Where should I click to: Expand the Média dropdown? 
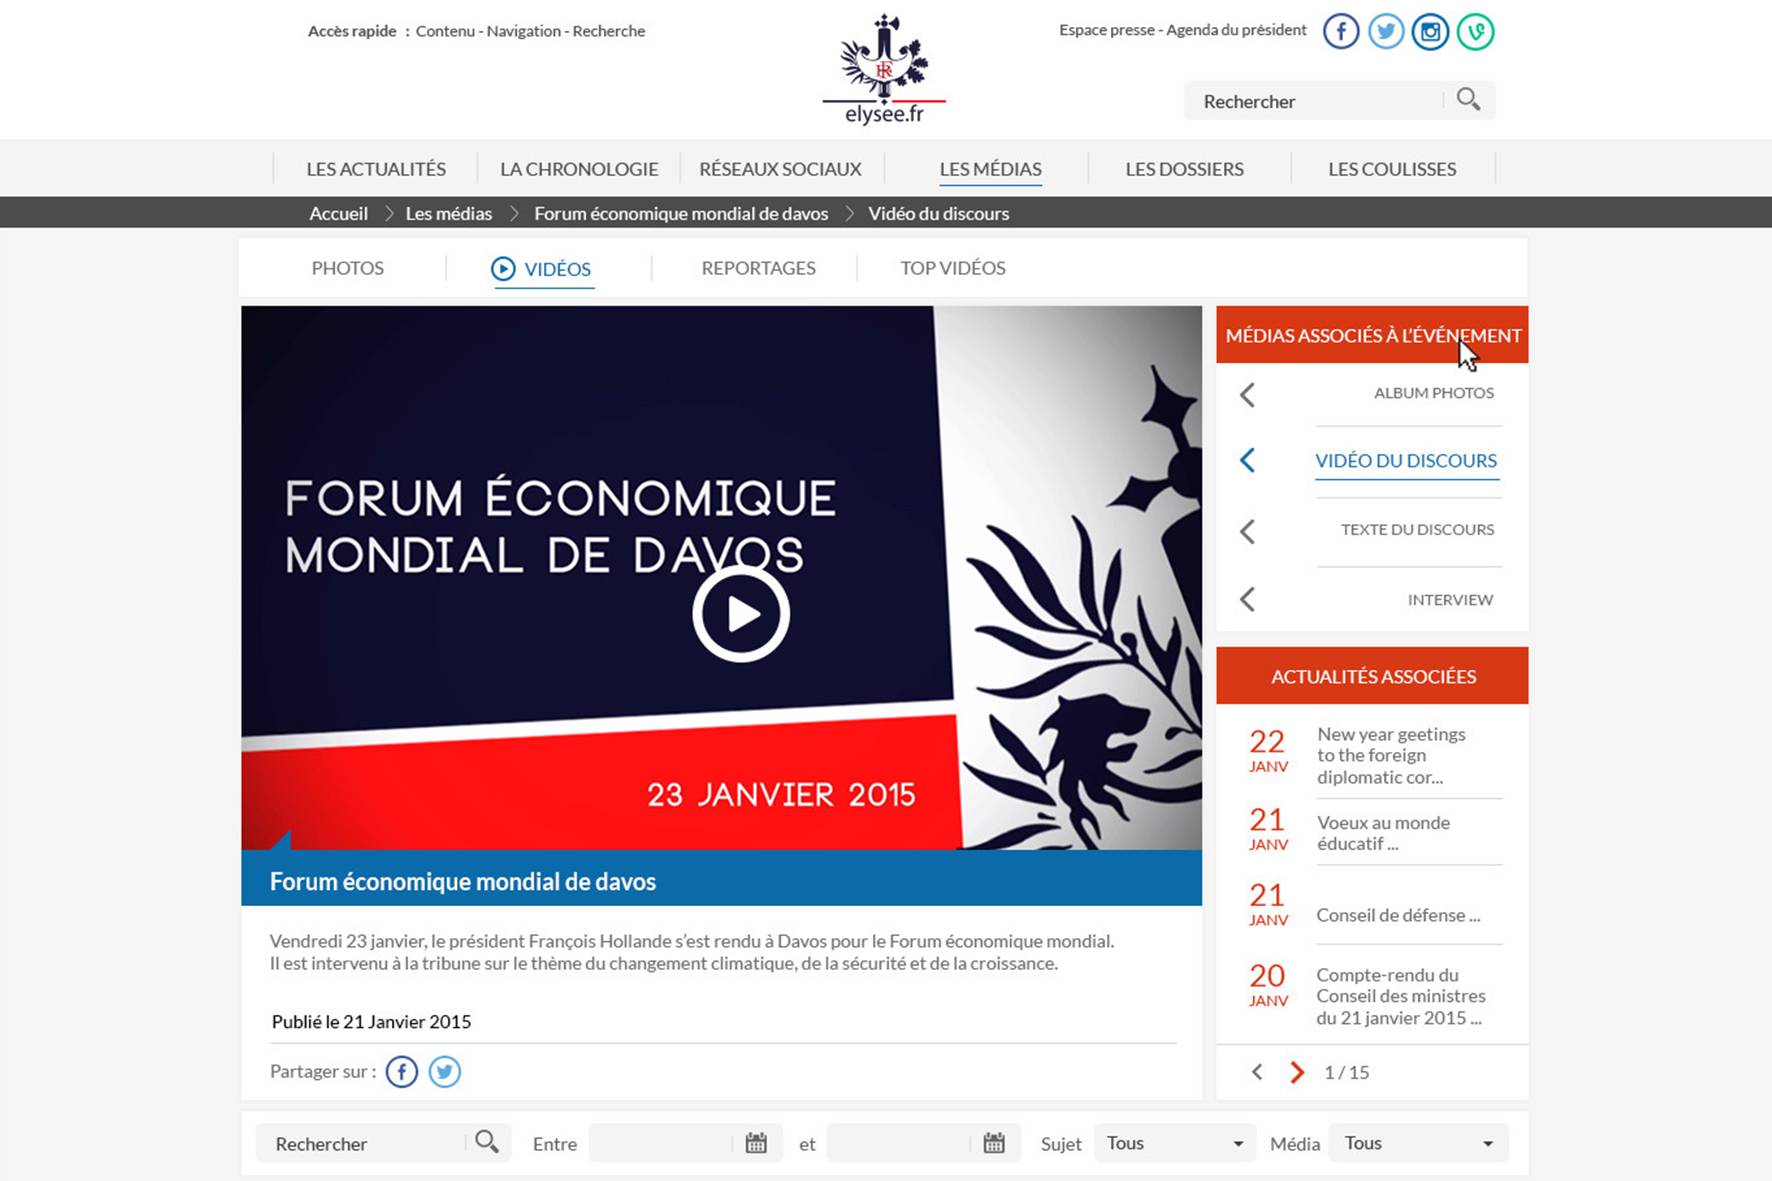[x=1417, y=1143]
